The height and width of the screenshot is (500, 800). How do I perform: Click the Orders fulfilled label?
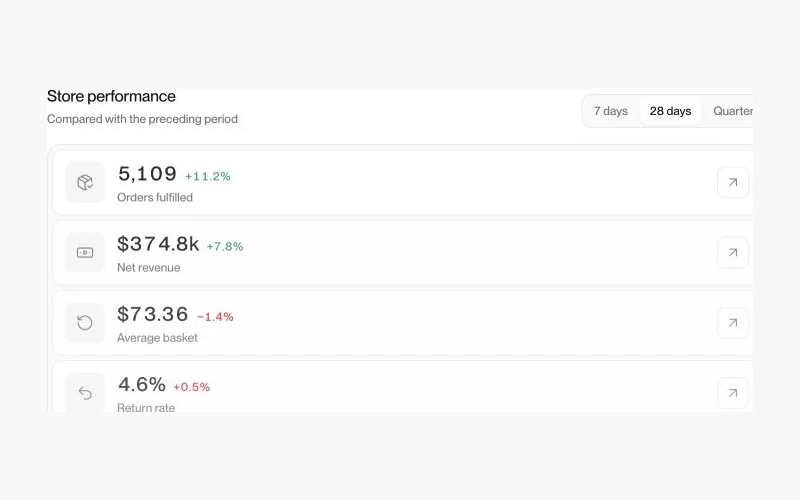point(155,197)
